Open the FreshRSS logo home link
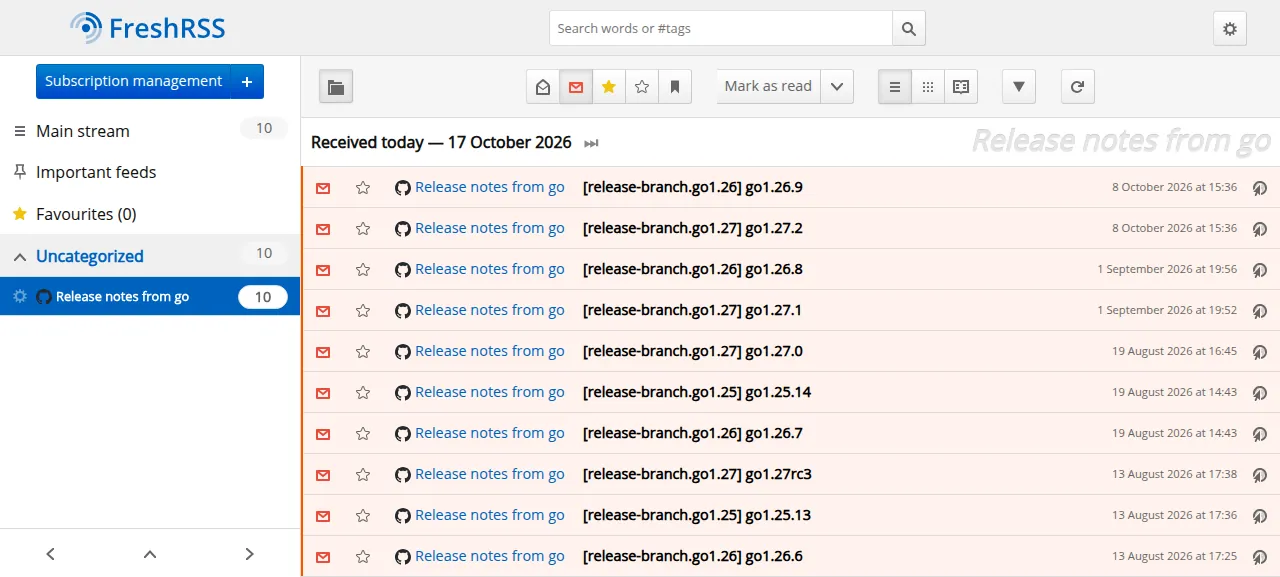 coord(148,28)
